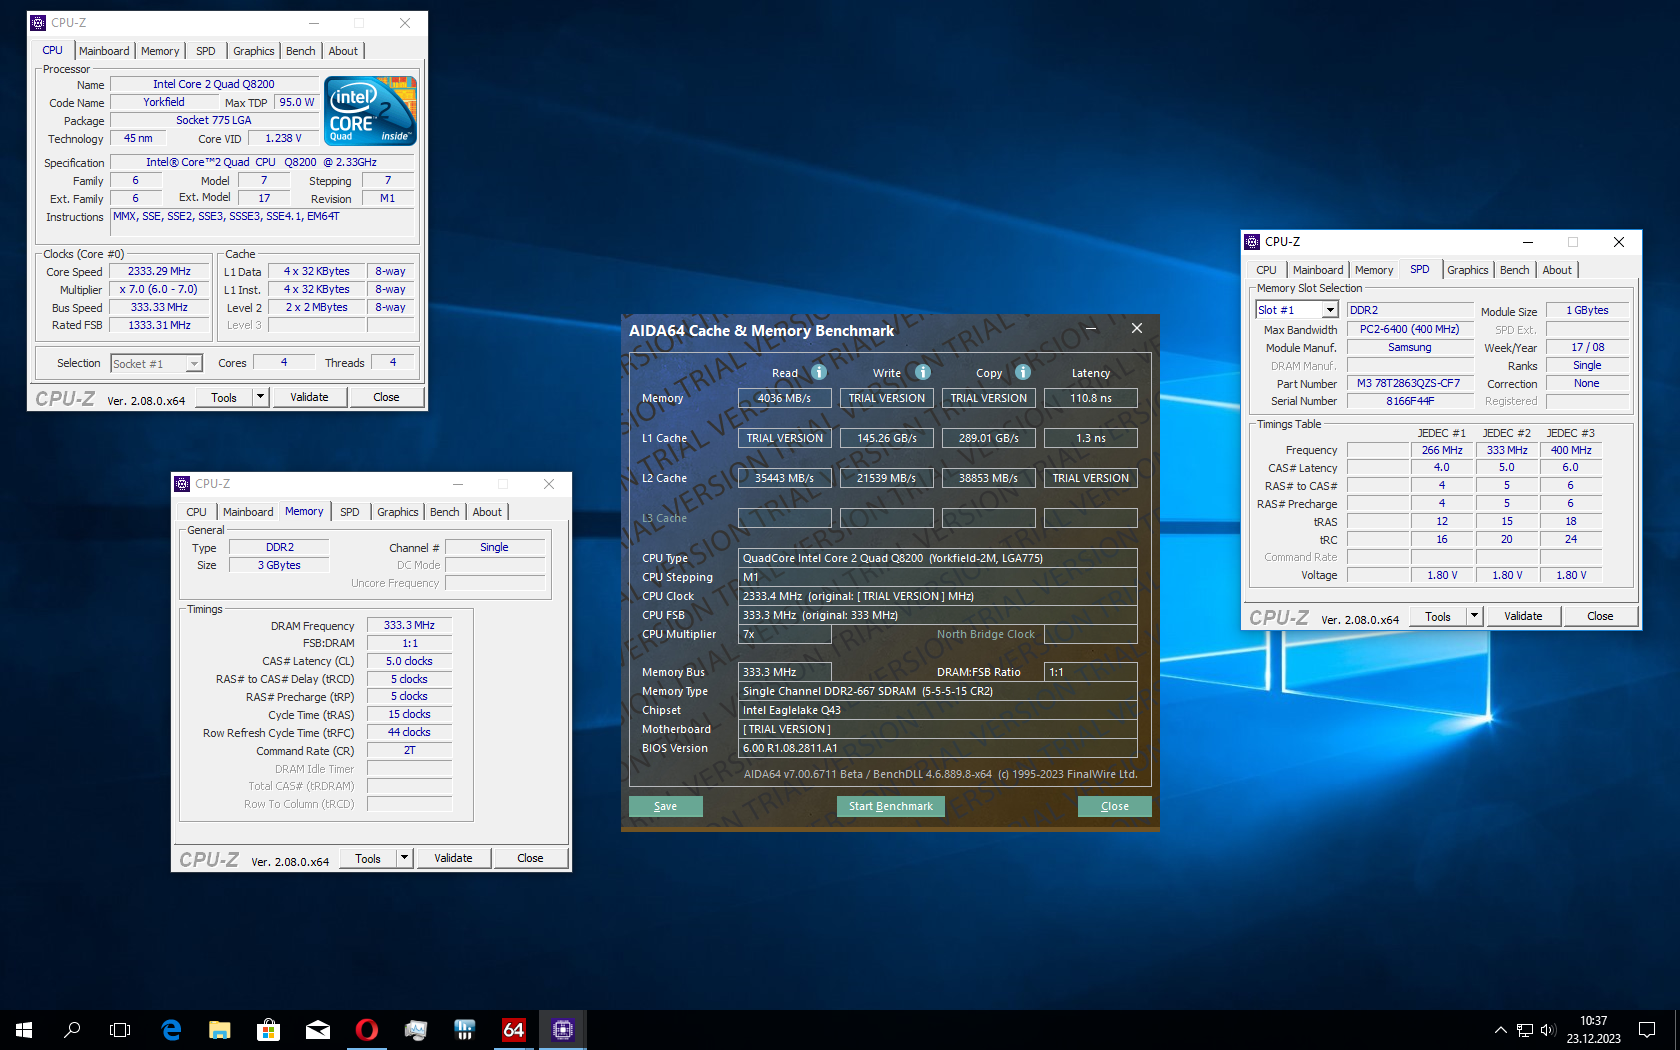The width and height of the screenshot is (1680, 1050).
Task: Click Size 3 GBytes in Memory window
Action: point(279,565)
